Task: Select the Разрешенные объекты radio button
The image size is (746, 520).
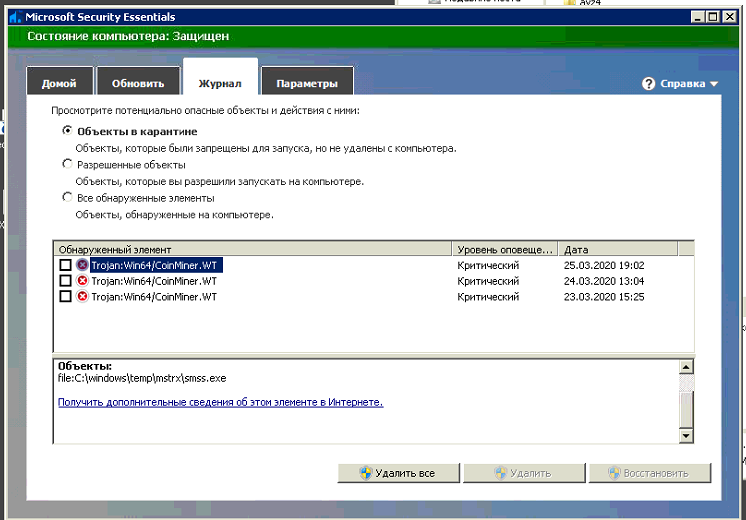Action: point(68,164)
